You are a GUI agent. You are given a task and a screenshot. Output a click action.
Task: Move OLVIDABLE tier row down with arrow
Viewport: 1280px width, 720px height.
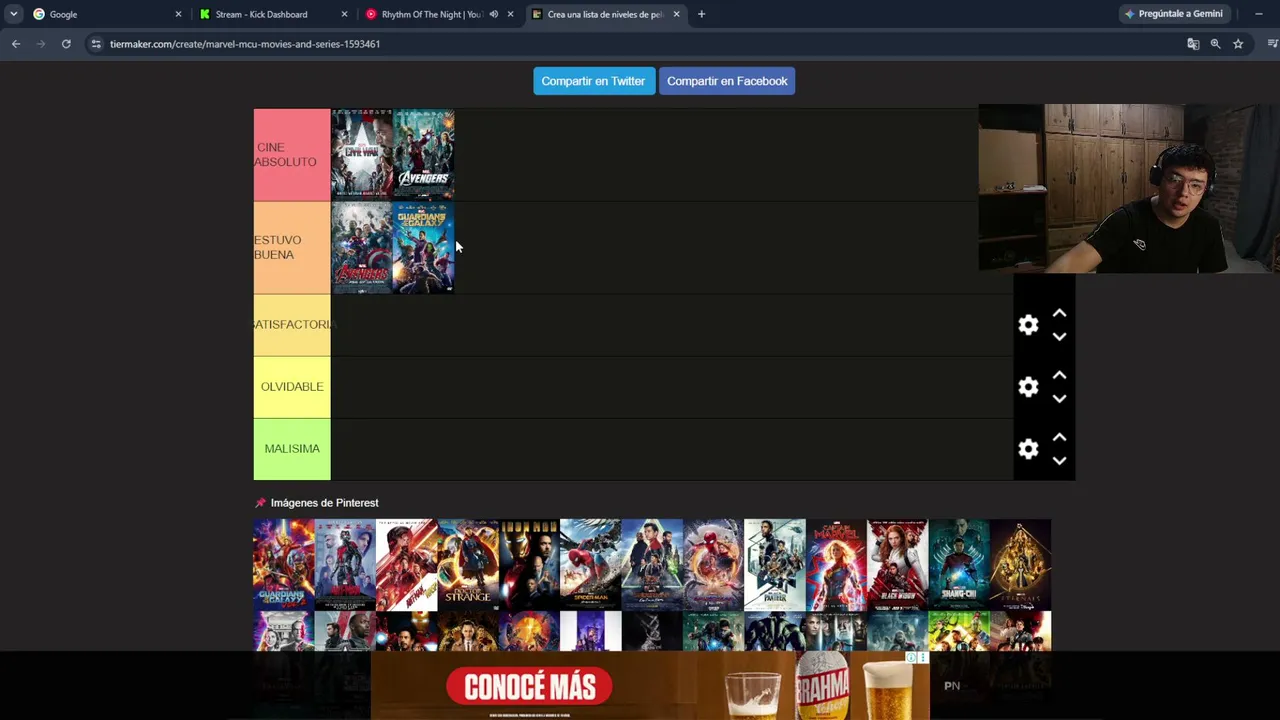tap(1059, 399)
